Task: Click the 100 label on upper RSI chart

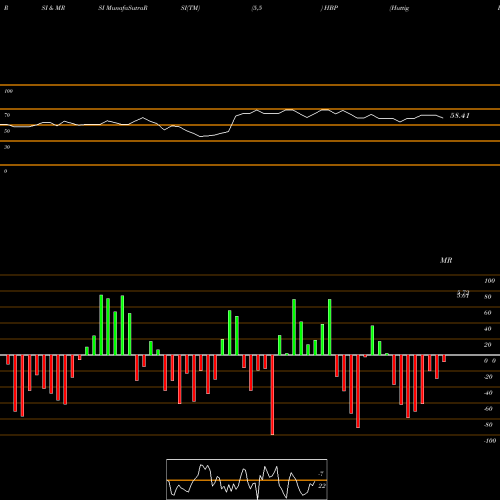Action: tap(8, 91)
